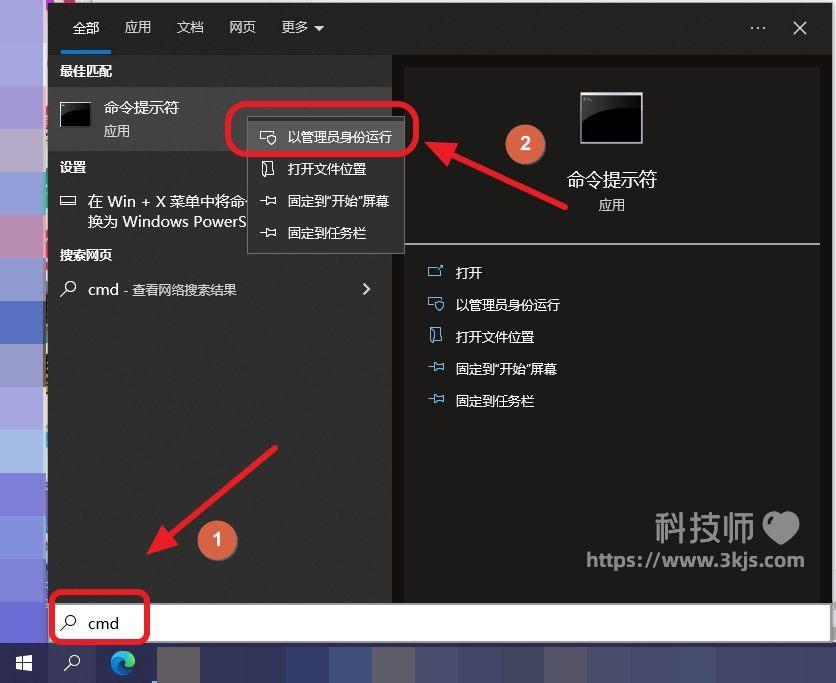Click open icon beside 打开 in preview
The height and width of the screenshot is (683, 836).
(435, 271)
